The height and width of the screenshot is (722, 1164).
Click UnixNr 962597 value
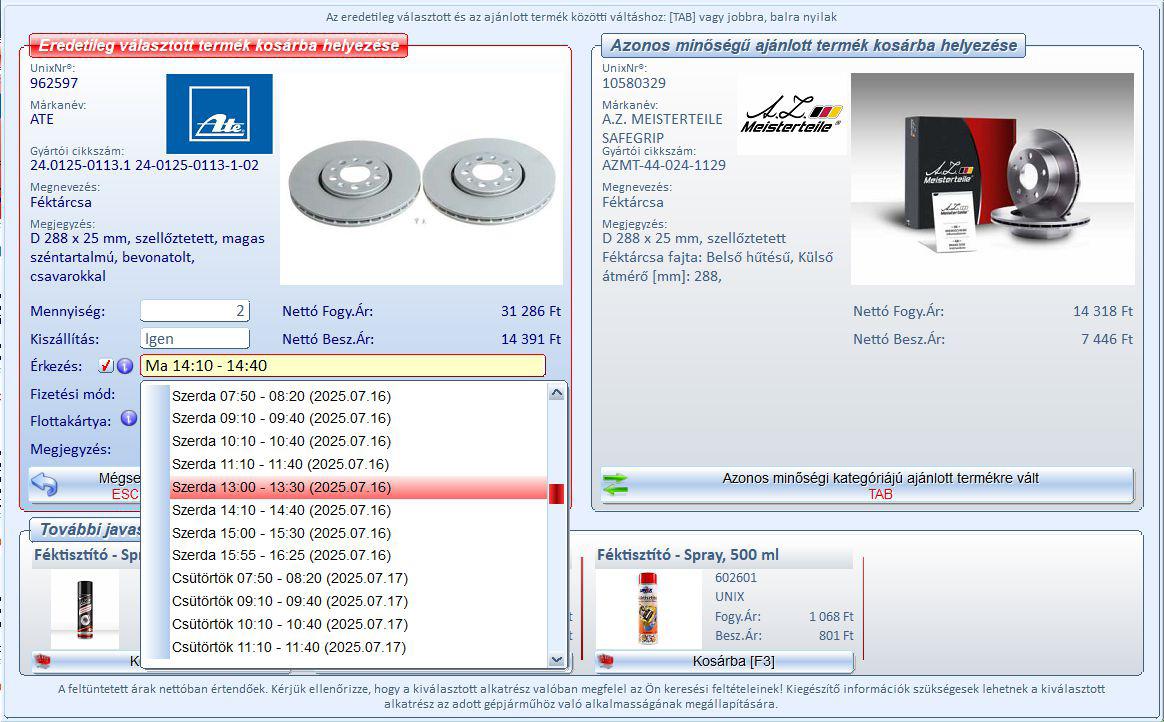[54, 83]
